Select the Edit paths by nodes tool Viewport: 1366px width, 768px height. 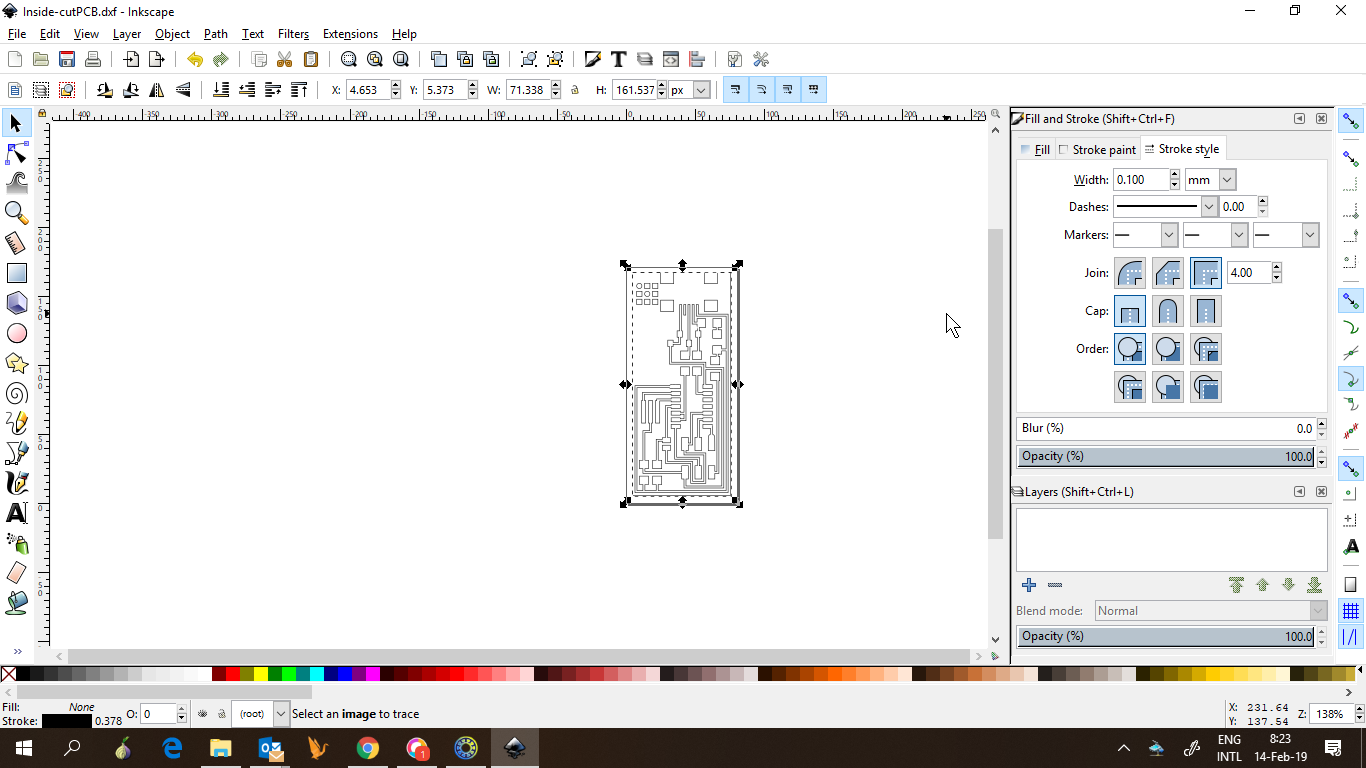point(16,153)
